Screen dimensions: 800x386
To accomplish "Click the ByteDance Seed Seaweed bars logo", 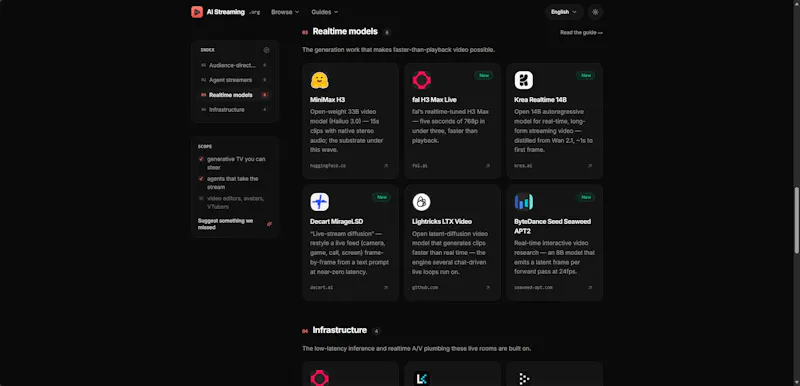I will click(x=523, y=202).
